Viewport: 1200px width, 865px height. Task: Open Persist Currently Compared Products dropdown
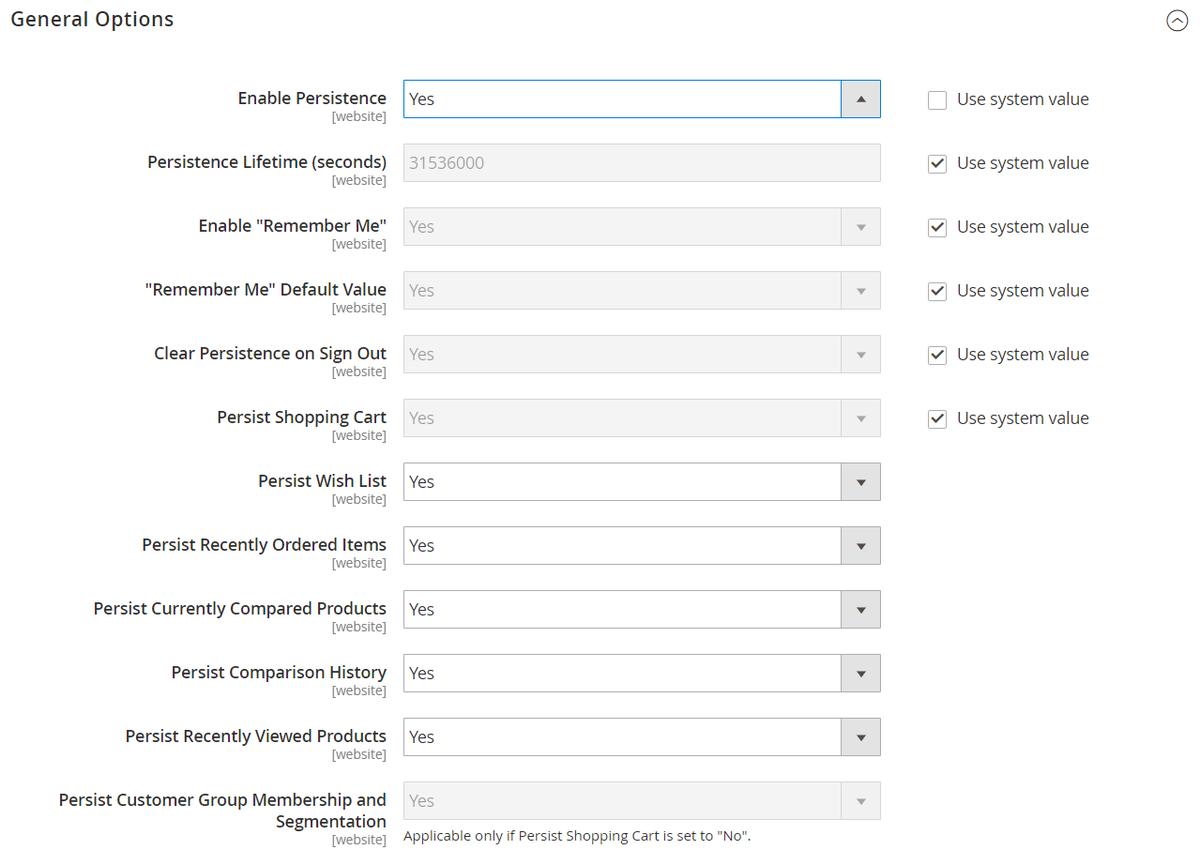pyautogui.click(x=641, y=610)
